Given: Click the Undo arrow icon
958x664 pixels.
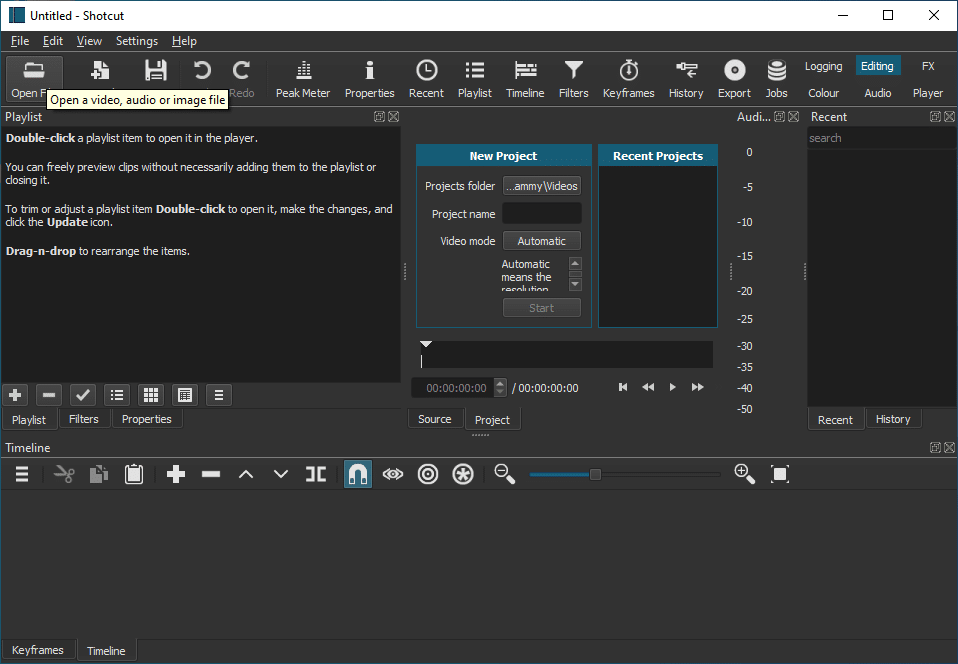Looking at the screenshot, I should pyautogui.click(x=202, y=71).
